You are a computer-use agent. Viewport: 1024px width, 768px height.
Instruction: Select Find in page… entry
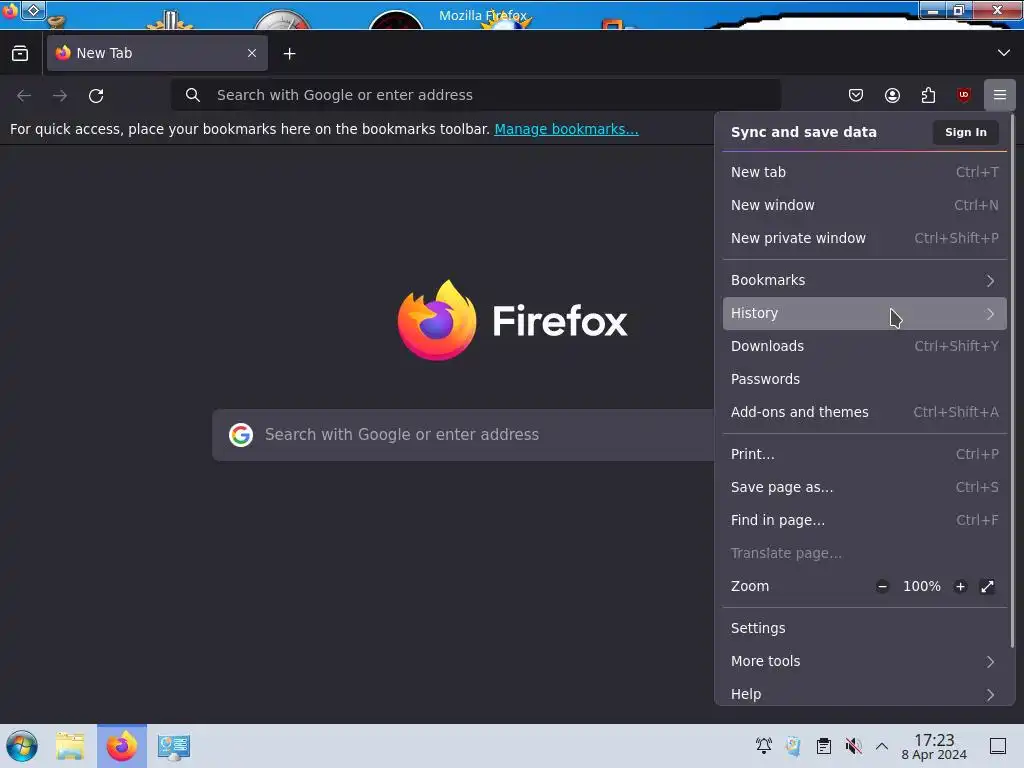point(865,520)
